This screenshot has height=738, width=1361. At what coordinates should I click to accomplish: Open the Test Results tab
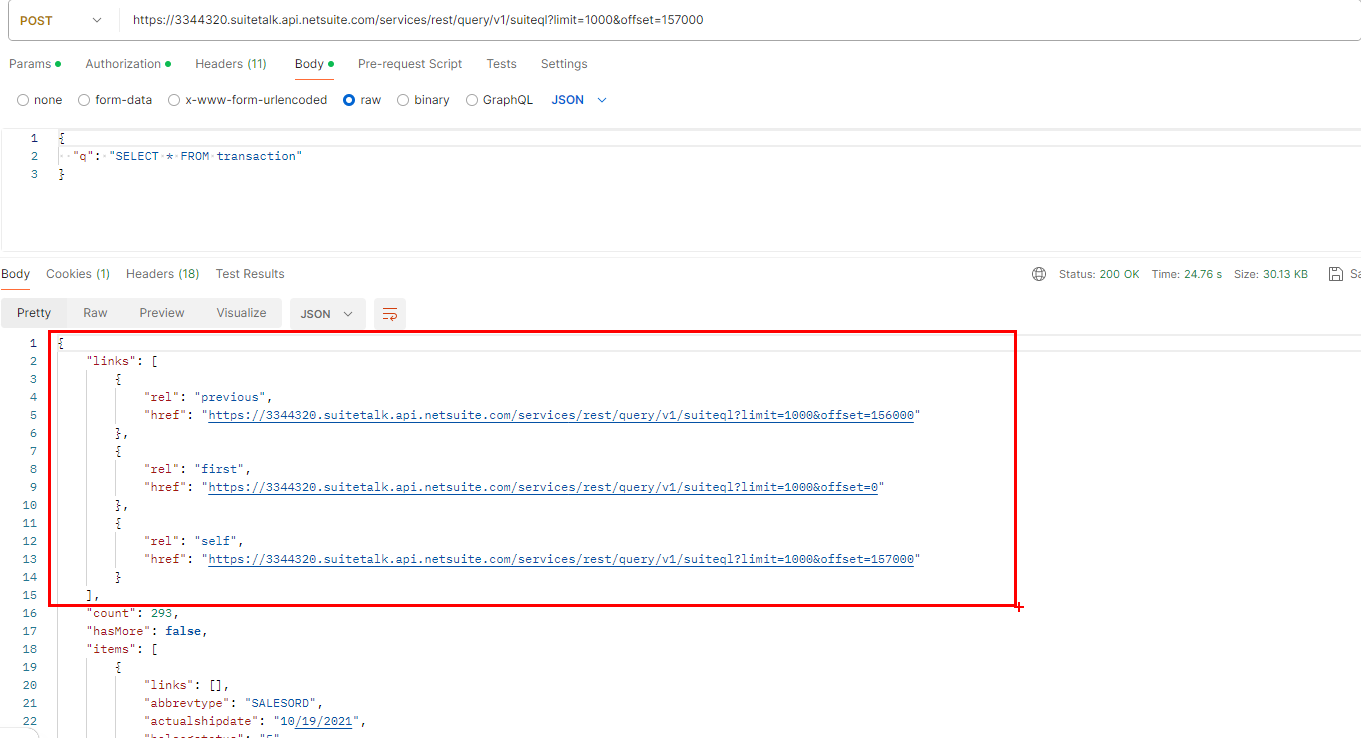pos(250,274)
